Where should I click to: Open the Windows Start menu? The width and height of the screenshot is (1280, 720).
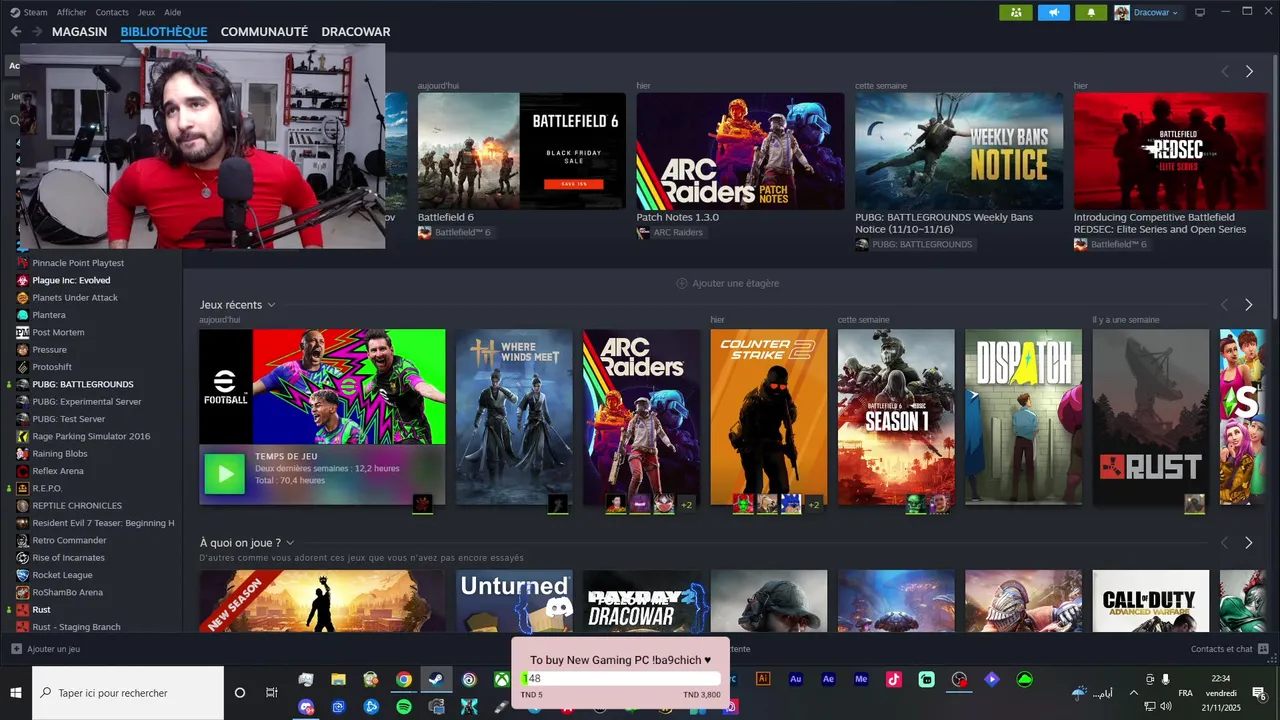[16, 693]
